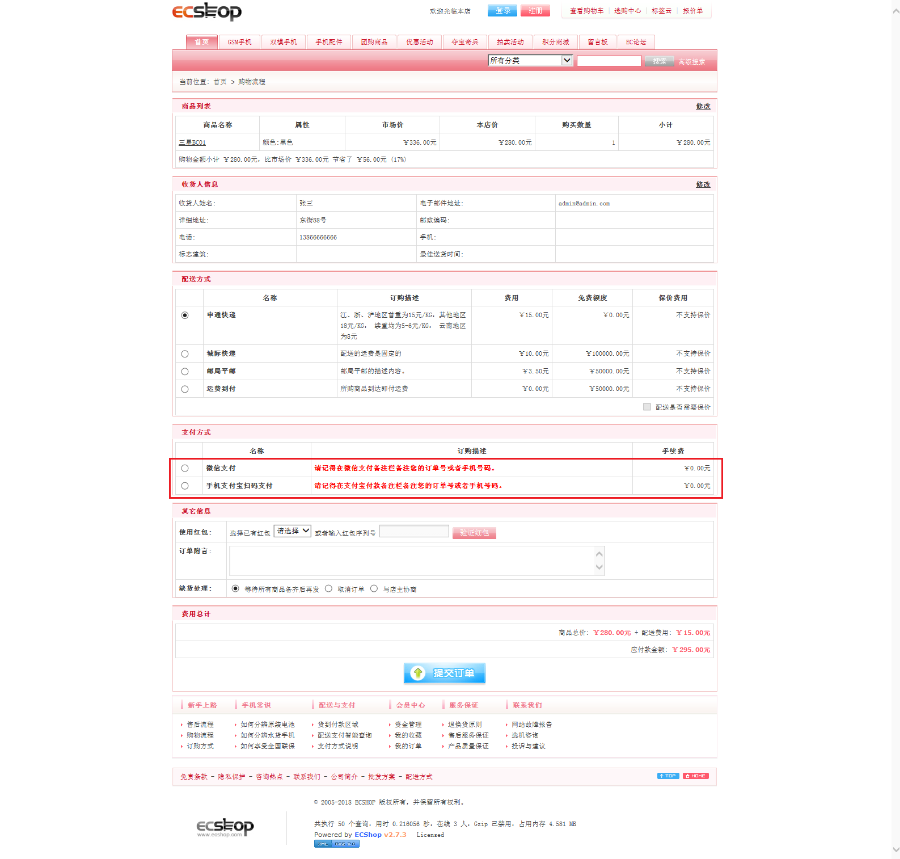
Task: Select the 与店主协商 out-of-stock option
Action: (x=374, y=589)
